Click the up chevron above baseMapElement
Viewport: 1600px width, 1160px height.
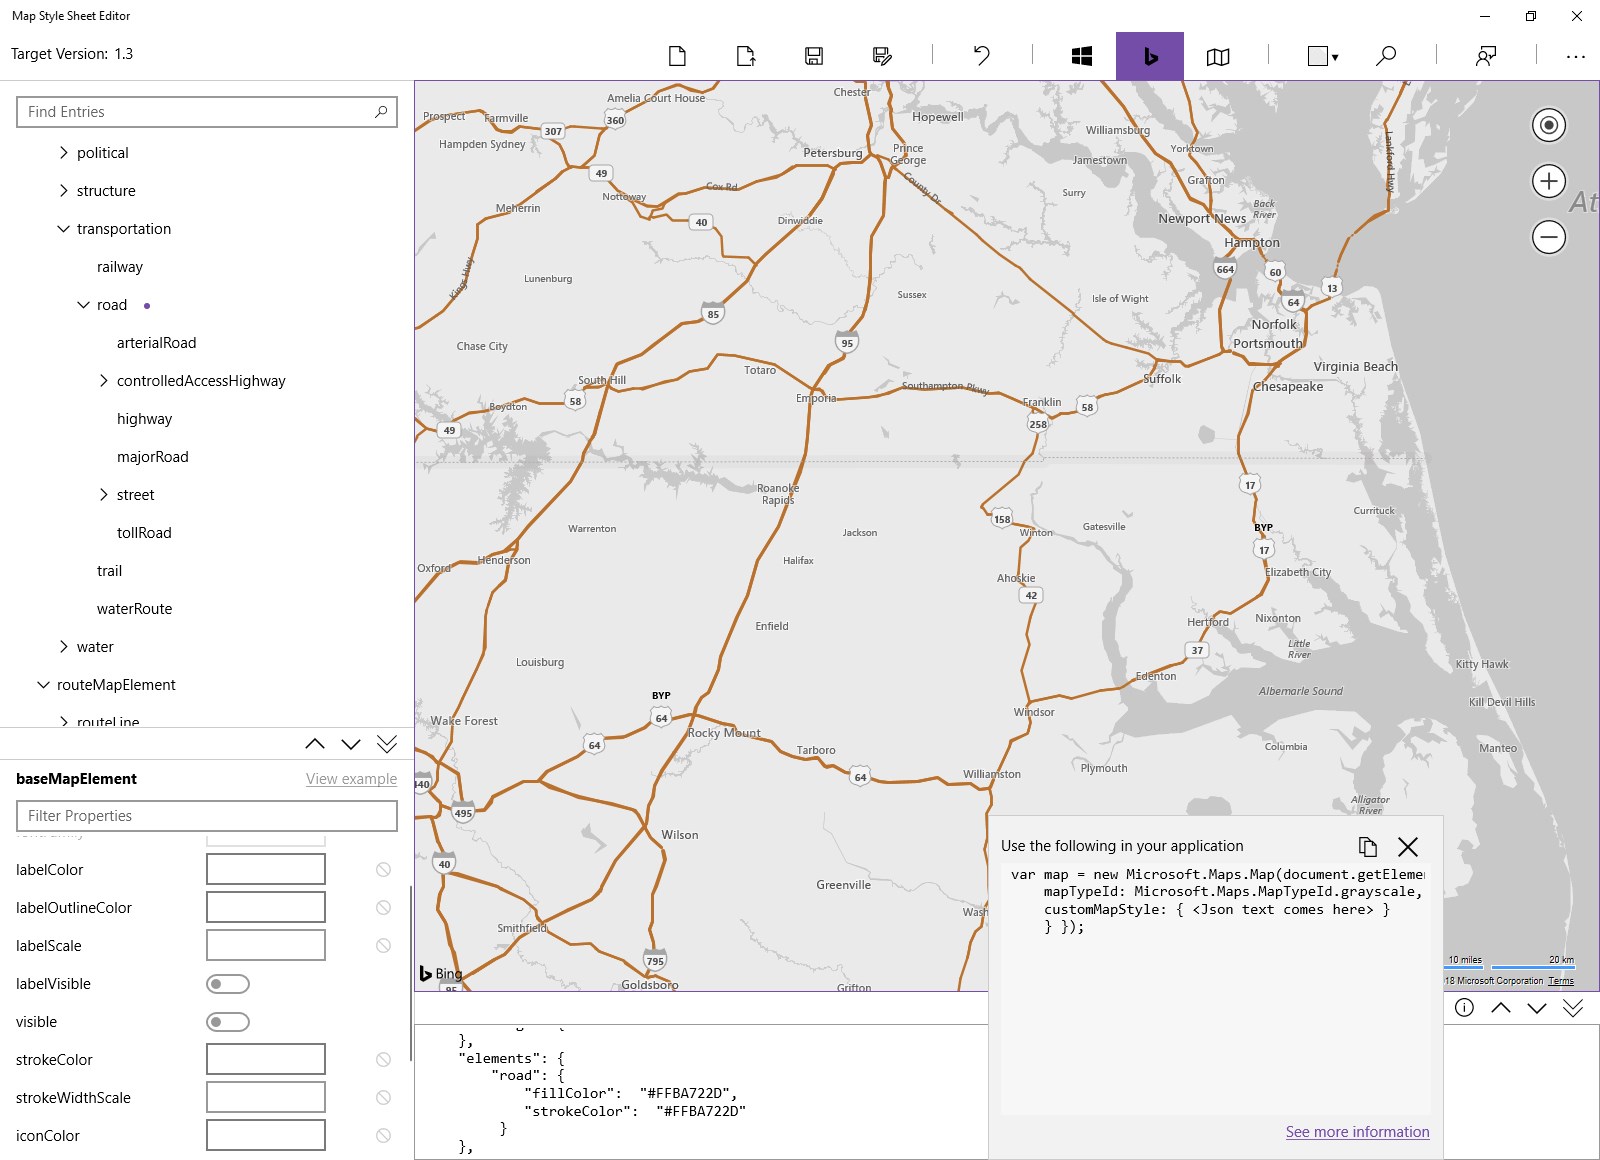pyautogui.click(x=315, y=744)
